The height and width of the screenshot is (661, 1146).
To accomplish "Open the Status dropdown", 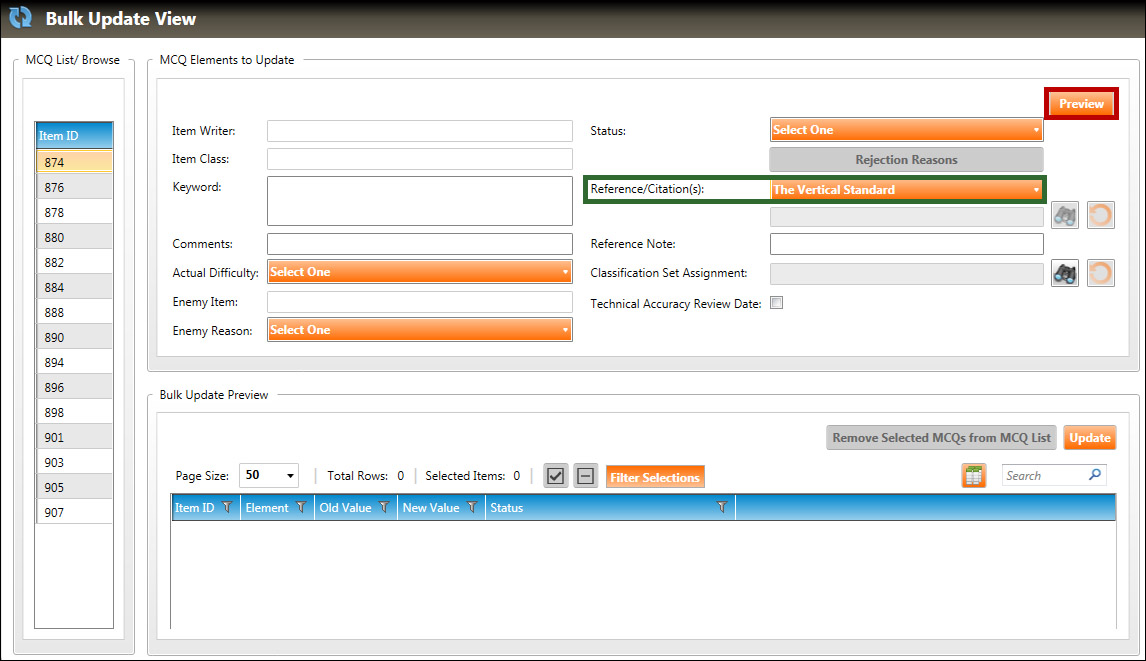I will coord(906,130).
